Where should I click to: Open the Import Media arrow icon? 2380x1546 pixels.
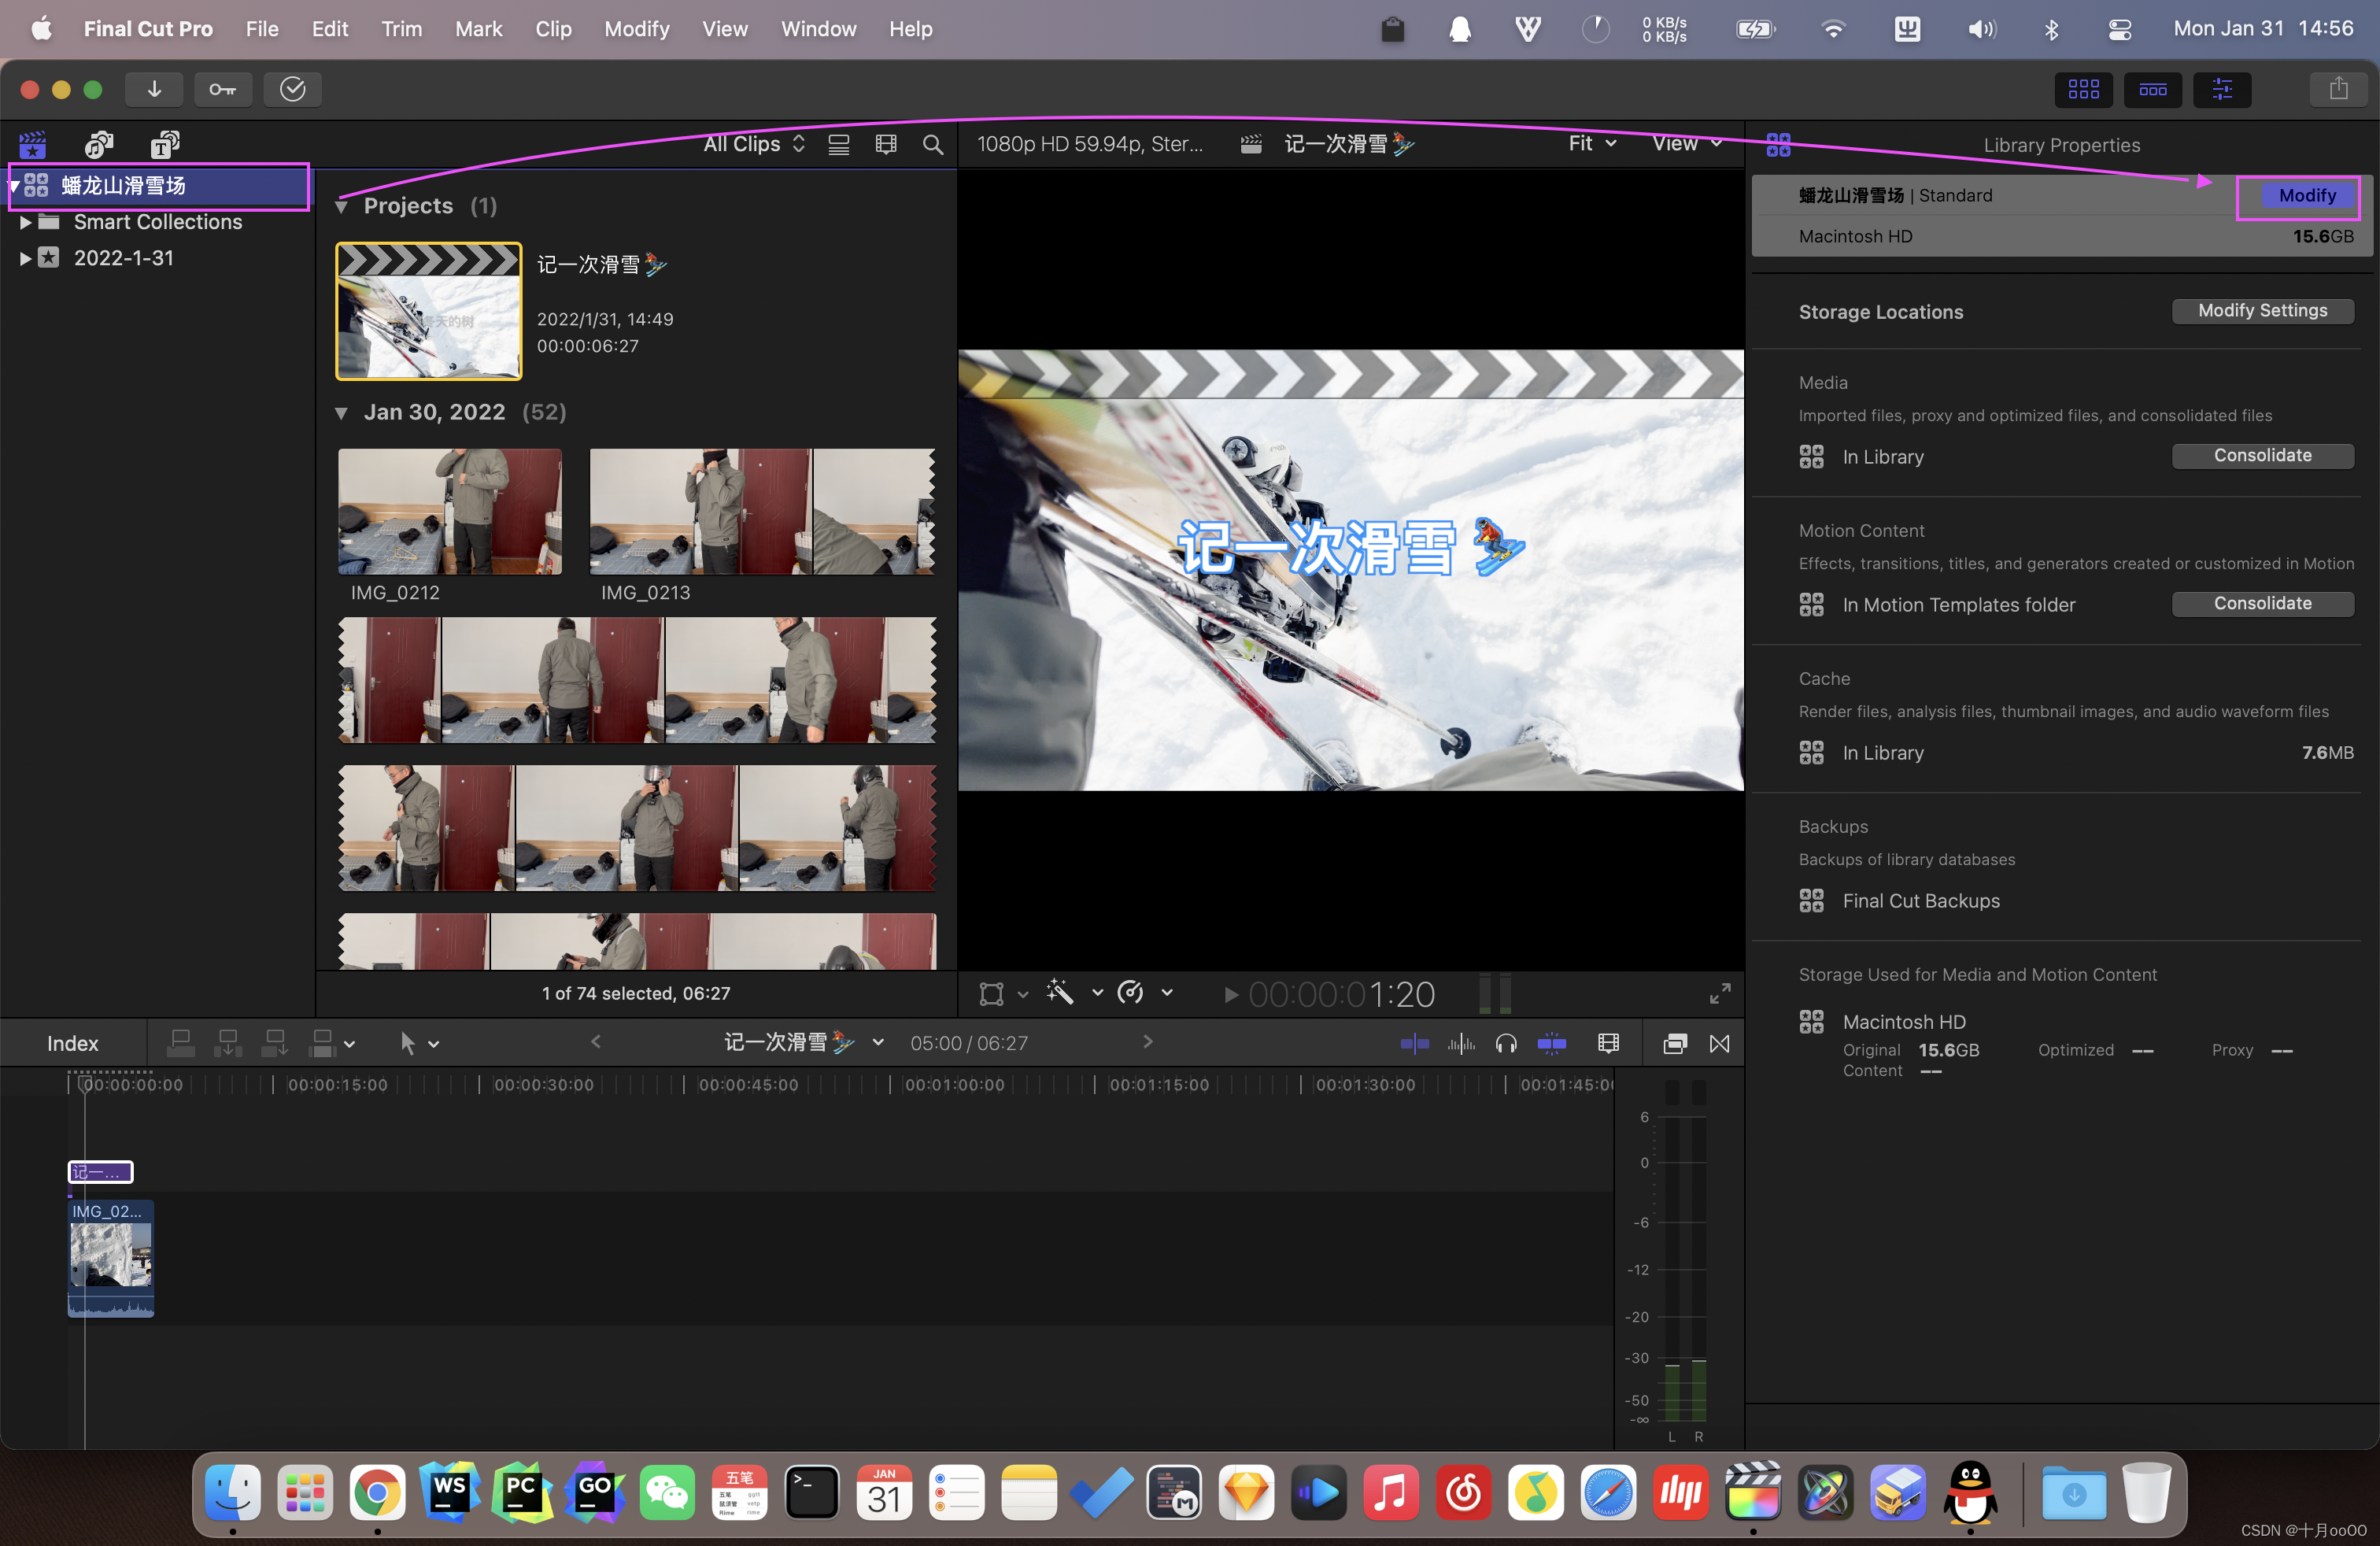pos(154,90)
